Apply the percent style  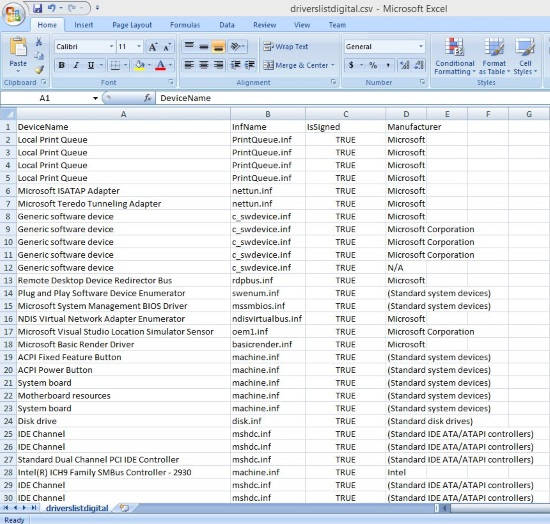pyautogui.click(x=373, y=65)
